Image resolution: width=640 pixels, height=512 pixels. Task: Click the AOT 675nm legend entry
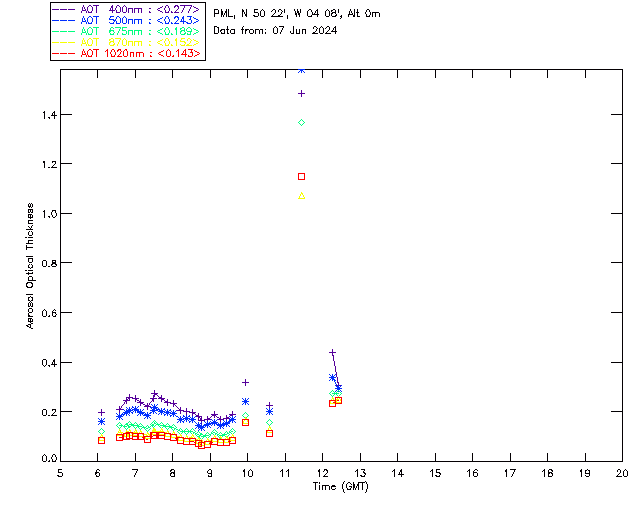(x=126, y=31)
